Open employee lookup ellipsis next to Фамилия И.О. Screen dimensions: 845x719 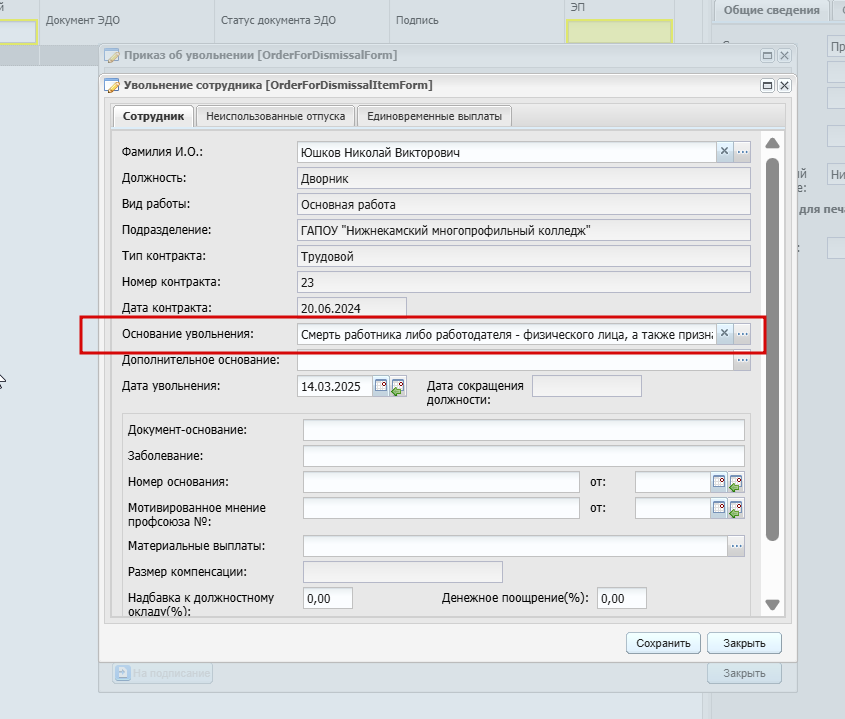pos(742,152)
